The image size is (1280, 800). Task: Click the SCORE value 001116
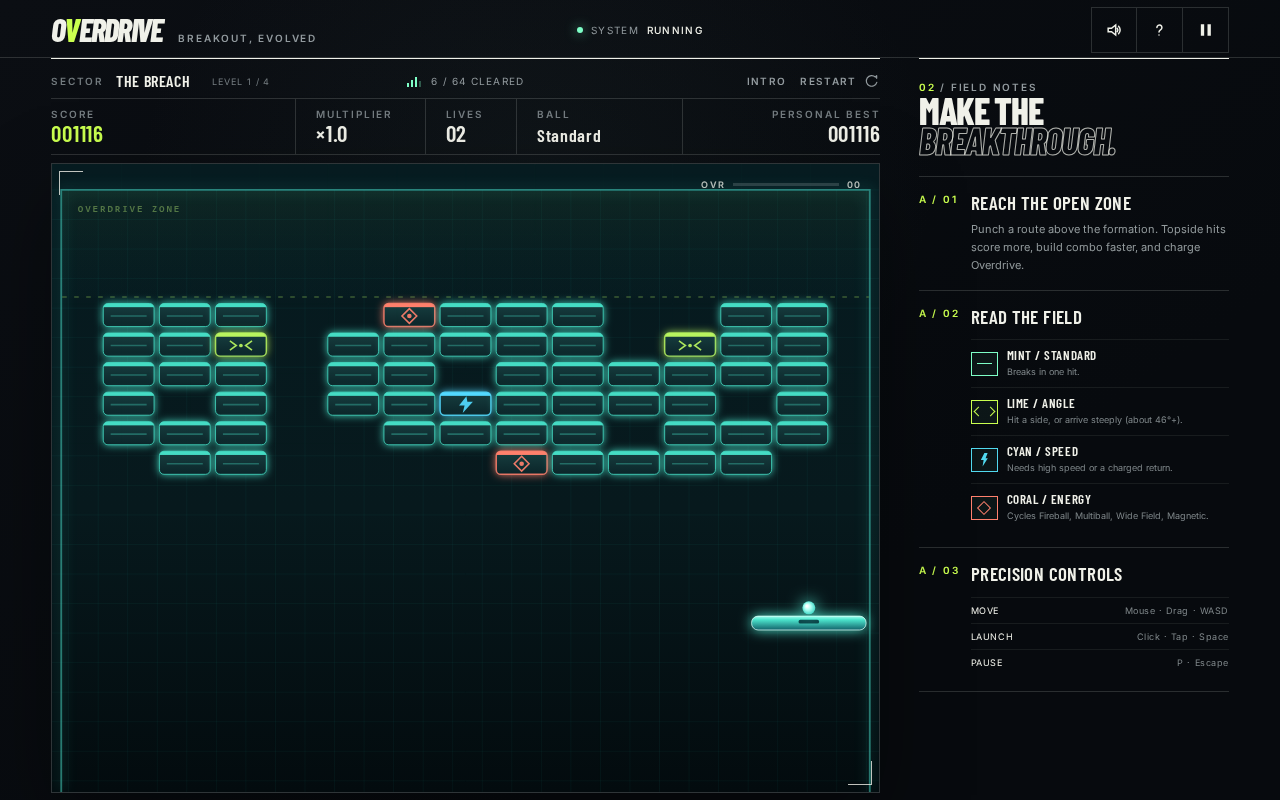click(x=77, y=134)
